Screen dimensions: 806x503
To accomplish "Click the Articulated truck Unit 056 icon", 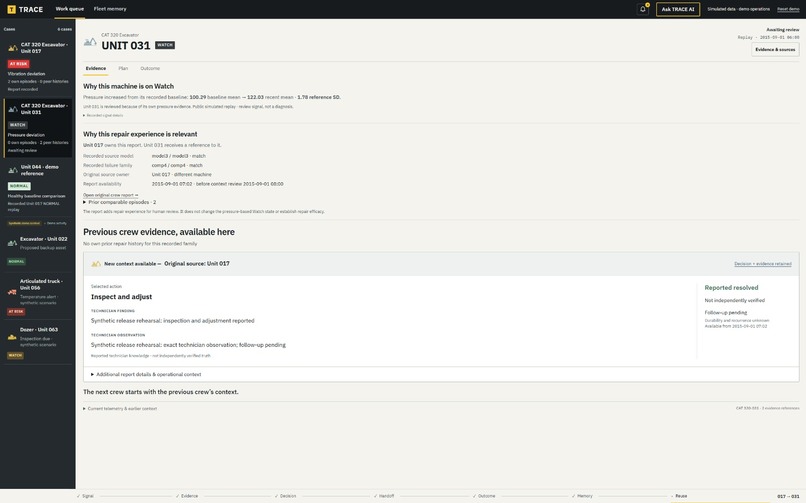I will (x=12, y=291).
